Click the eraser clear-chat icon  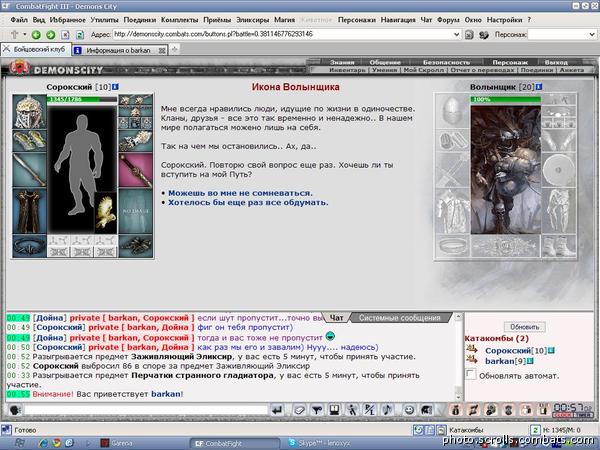click(299, 410)
